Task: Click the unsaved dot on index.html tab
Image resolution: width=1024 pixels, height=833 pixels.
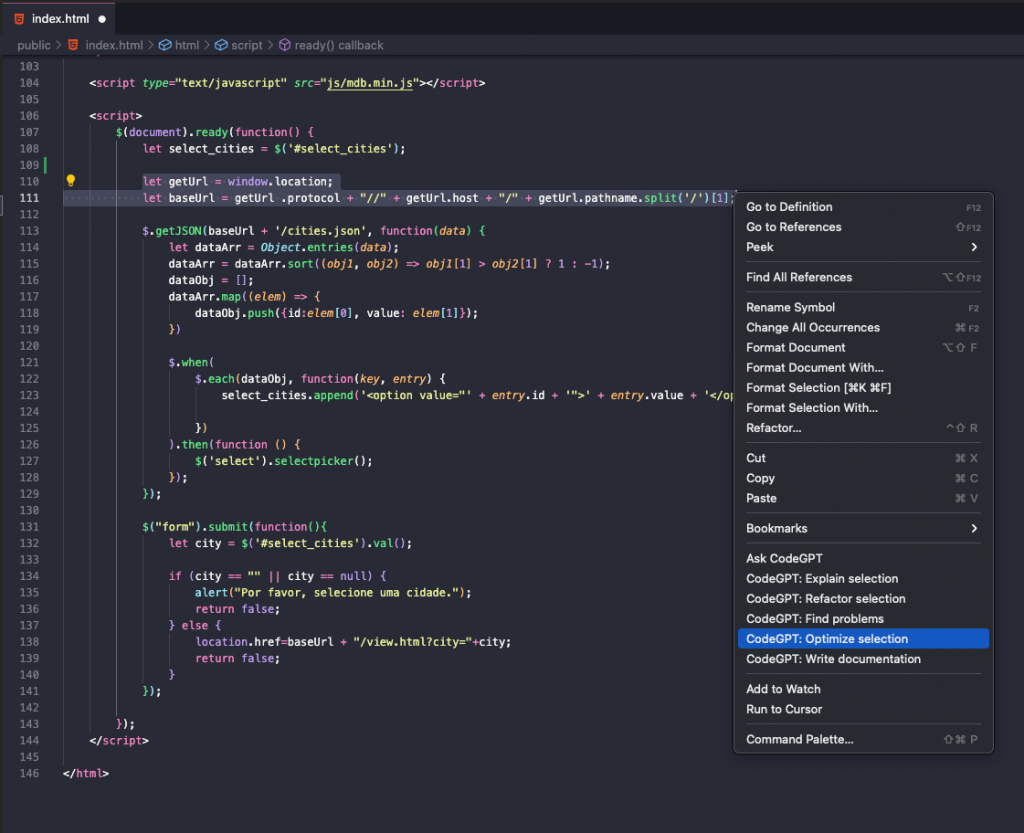Action: [102, 19]
